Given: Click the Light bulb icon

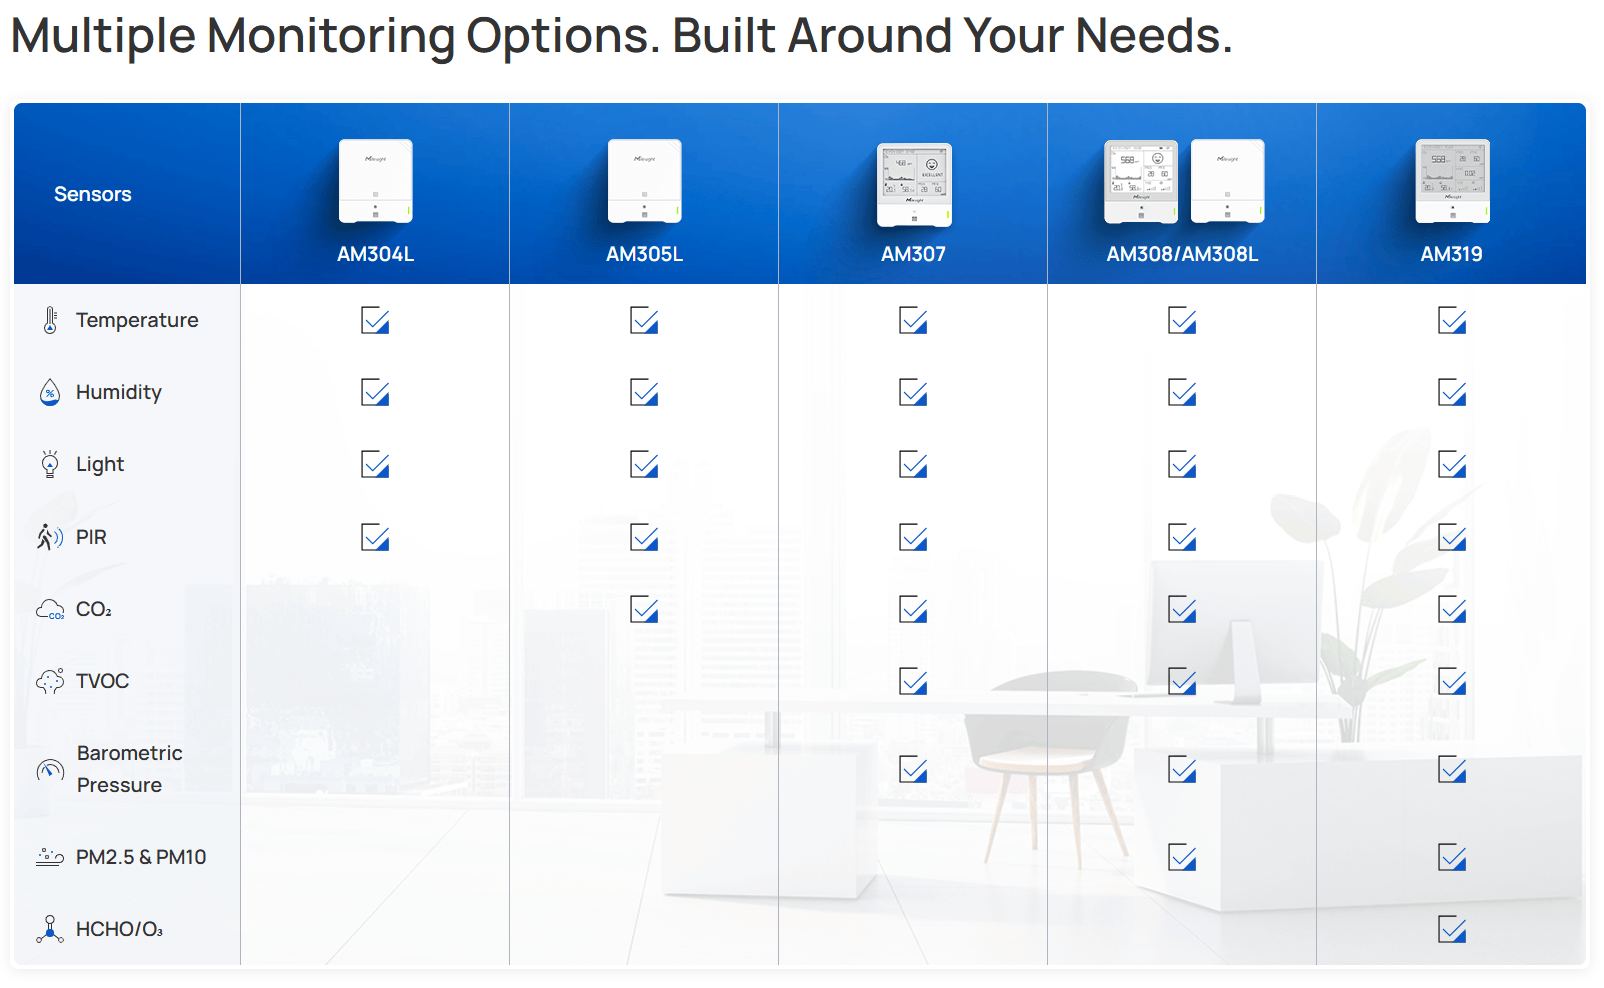Looking at the screenshot, I should point(50,464).
